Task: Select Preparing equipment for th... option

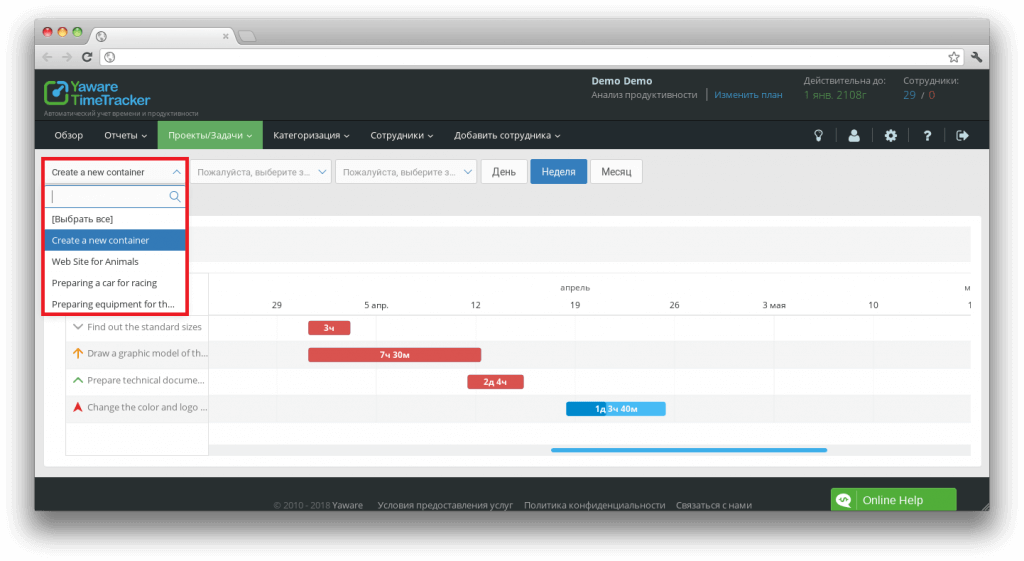Action: coord(115,304)
